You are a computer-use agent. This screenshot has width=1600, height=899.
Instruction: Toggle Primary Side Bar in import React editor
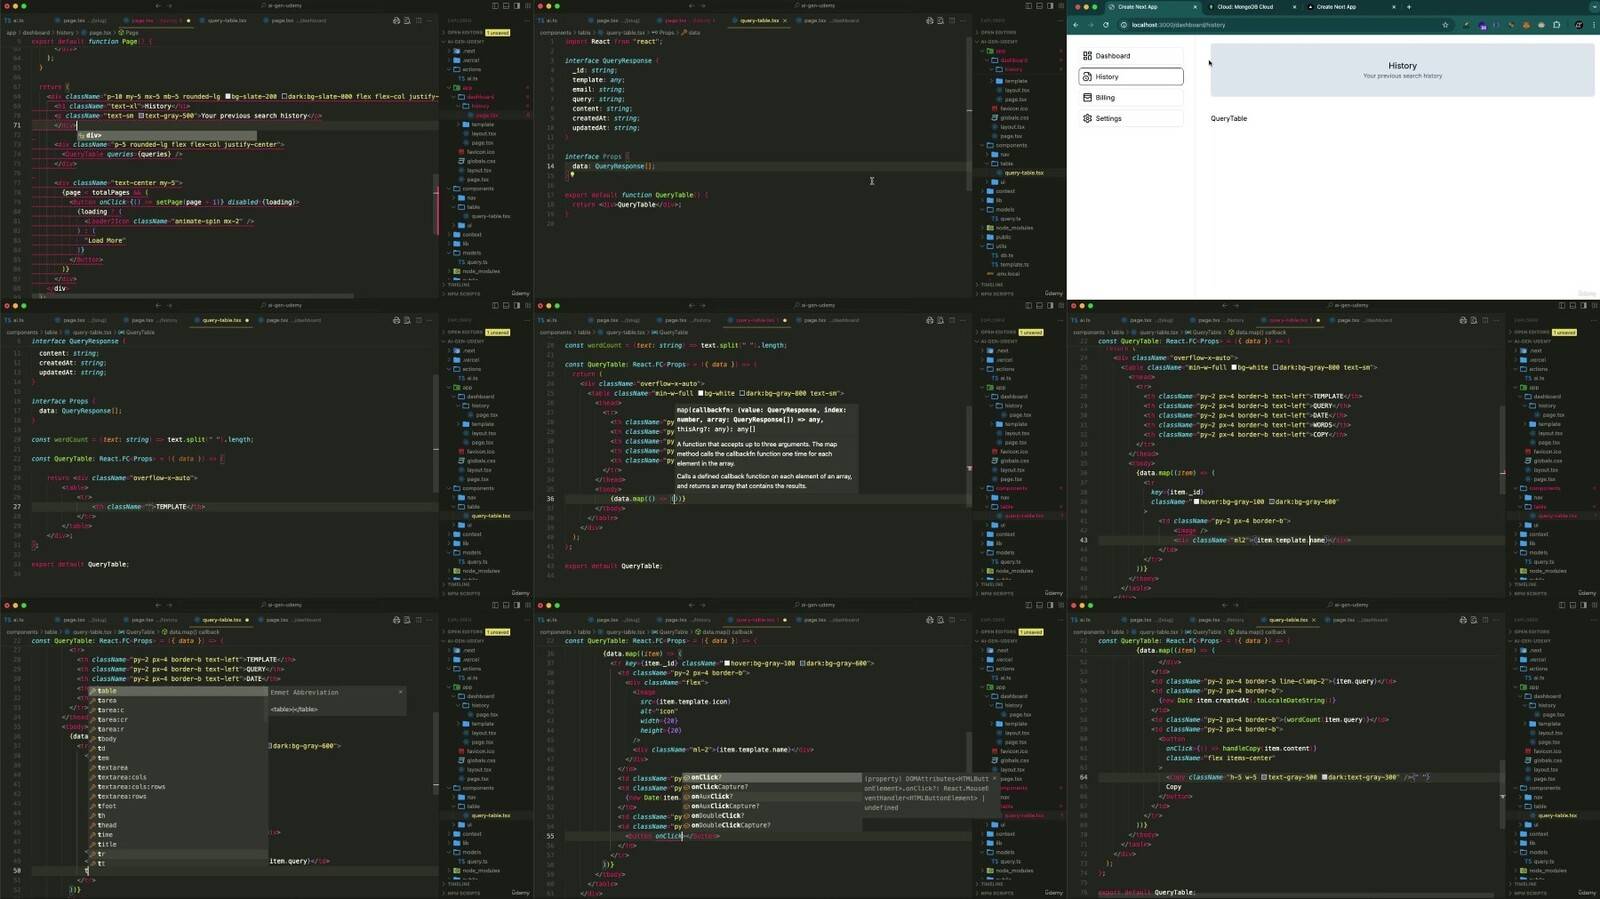[x=1028, y=6]
